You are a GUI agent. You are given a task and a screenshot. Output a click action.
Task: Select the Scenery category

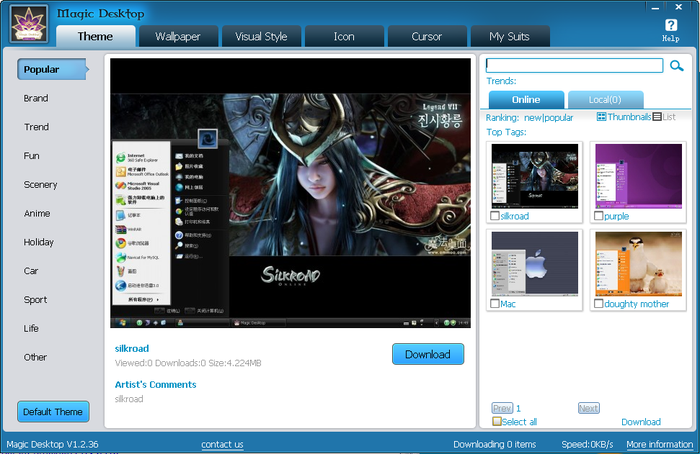tap(40, 184)
